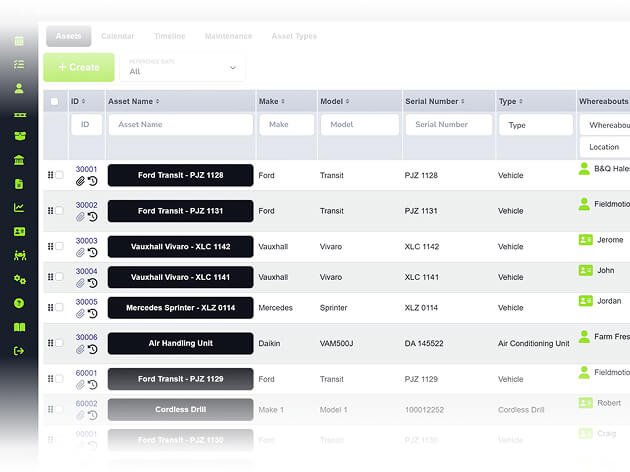Open the open book icon in sidebar
The height and width of the screenshot is (472, 630).
click(19, 327)
